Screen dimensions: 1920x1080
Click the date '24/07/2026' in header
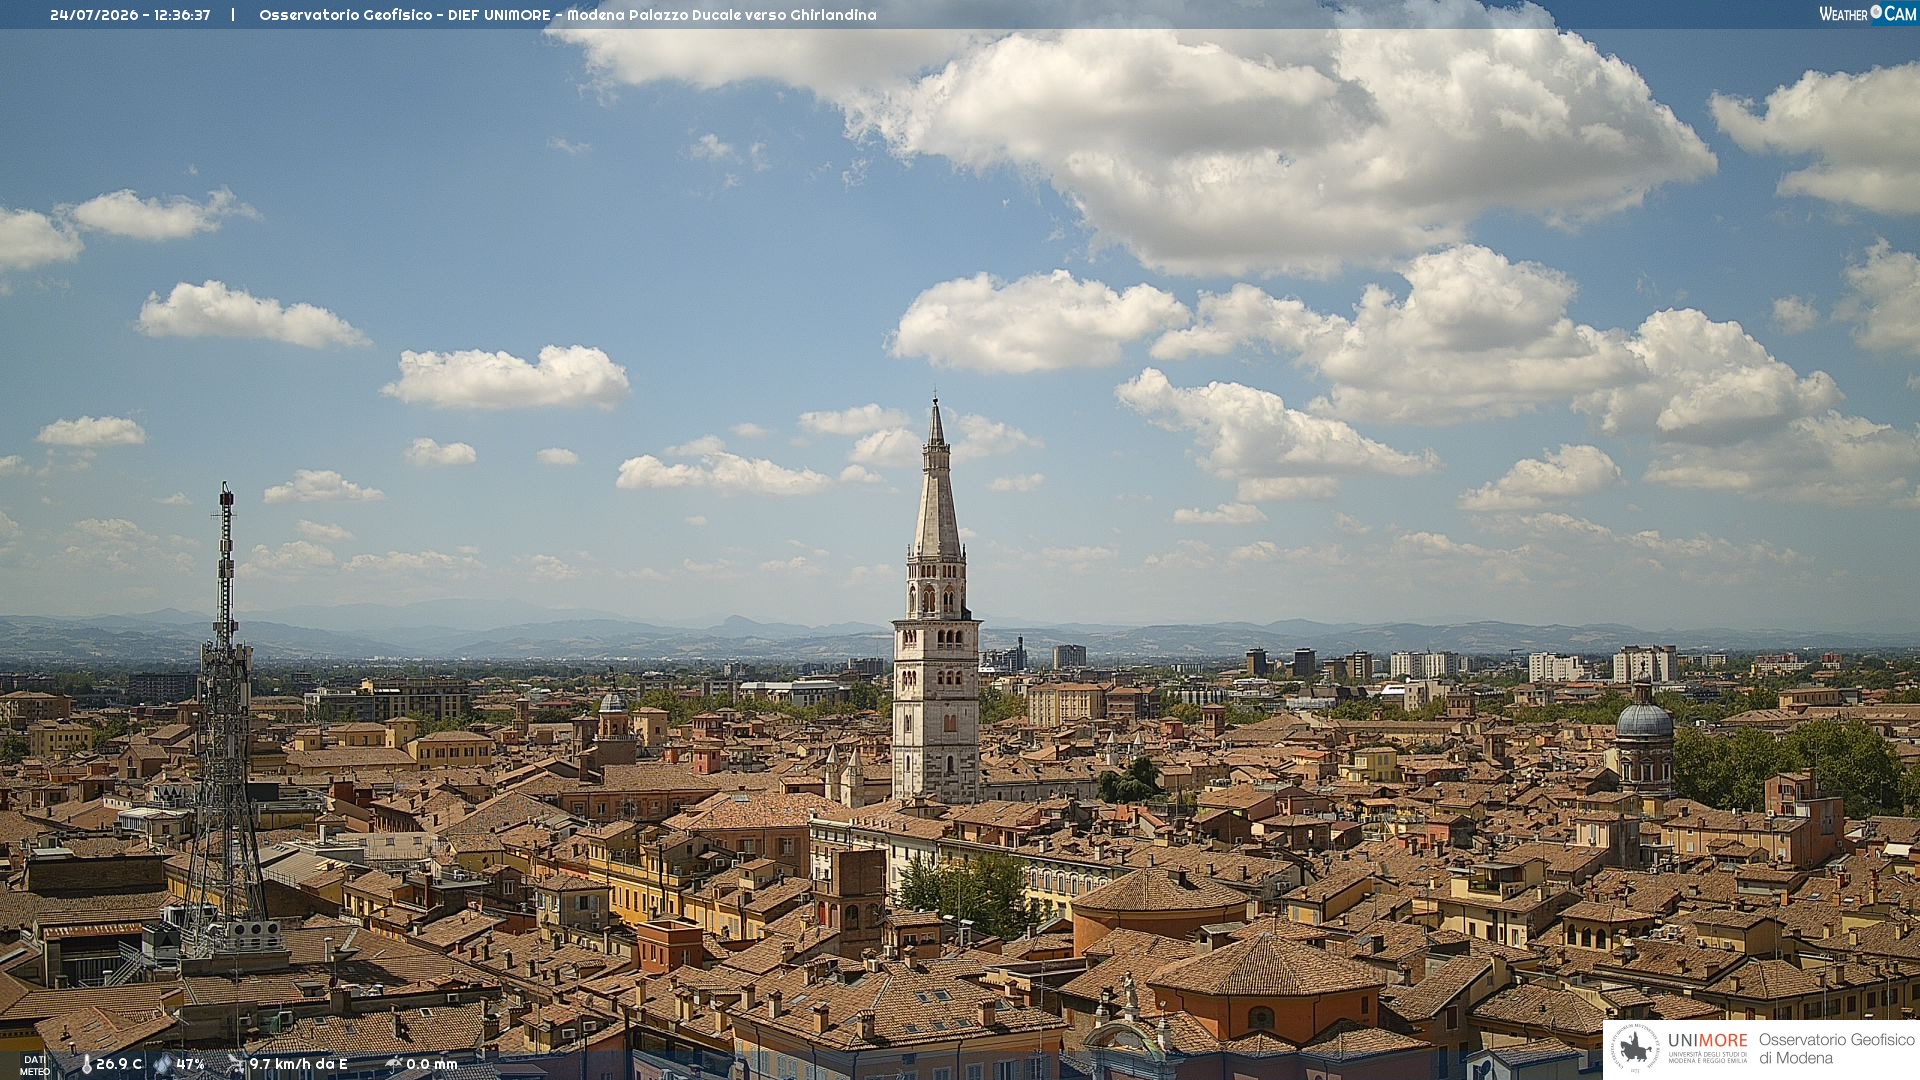tap(93, 15)
